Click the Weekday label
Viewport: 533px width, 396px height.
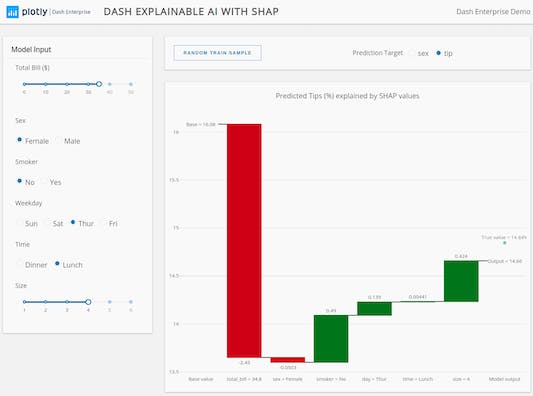pos(29,203)
